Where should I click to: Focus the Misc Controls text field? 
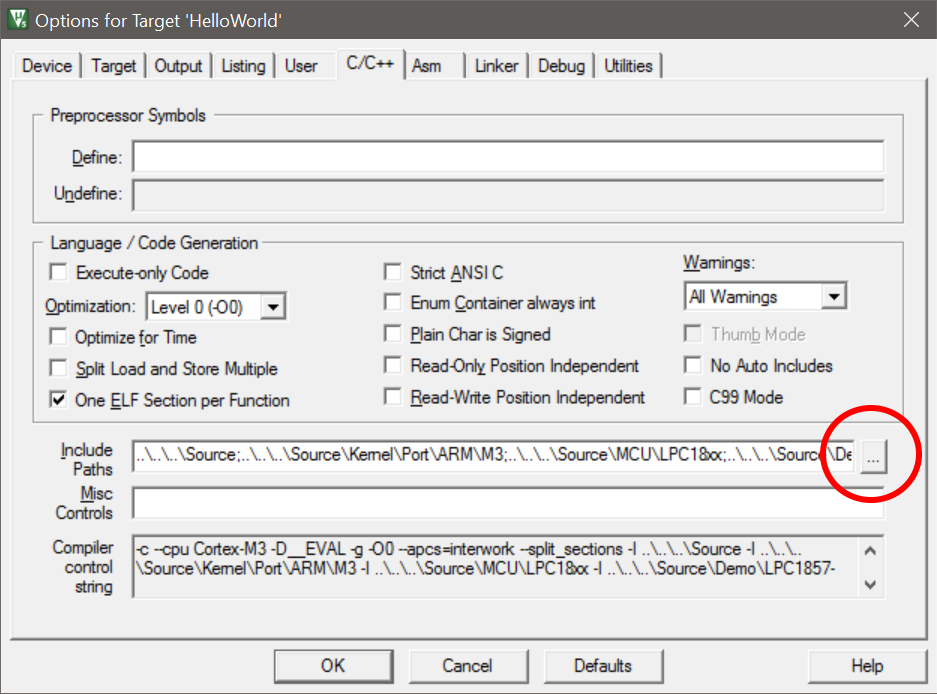(508, 503)
